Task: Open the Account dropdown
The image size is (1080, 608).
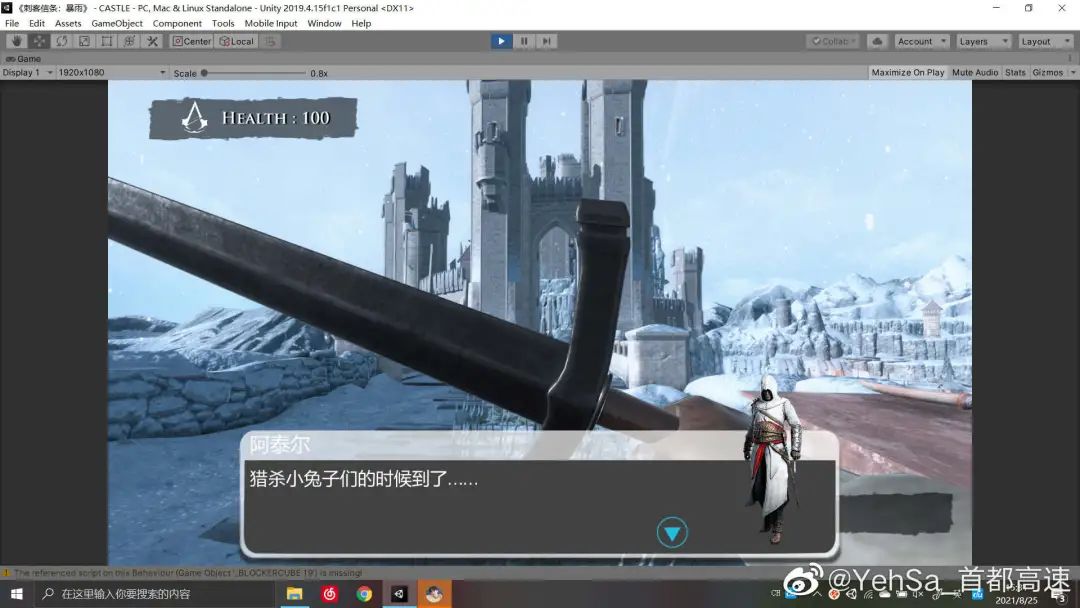Action: click(922, 41)
